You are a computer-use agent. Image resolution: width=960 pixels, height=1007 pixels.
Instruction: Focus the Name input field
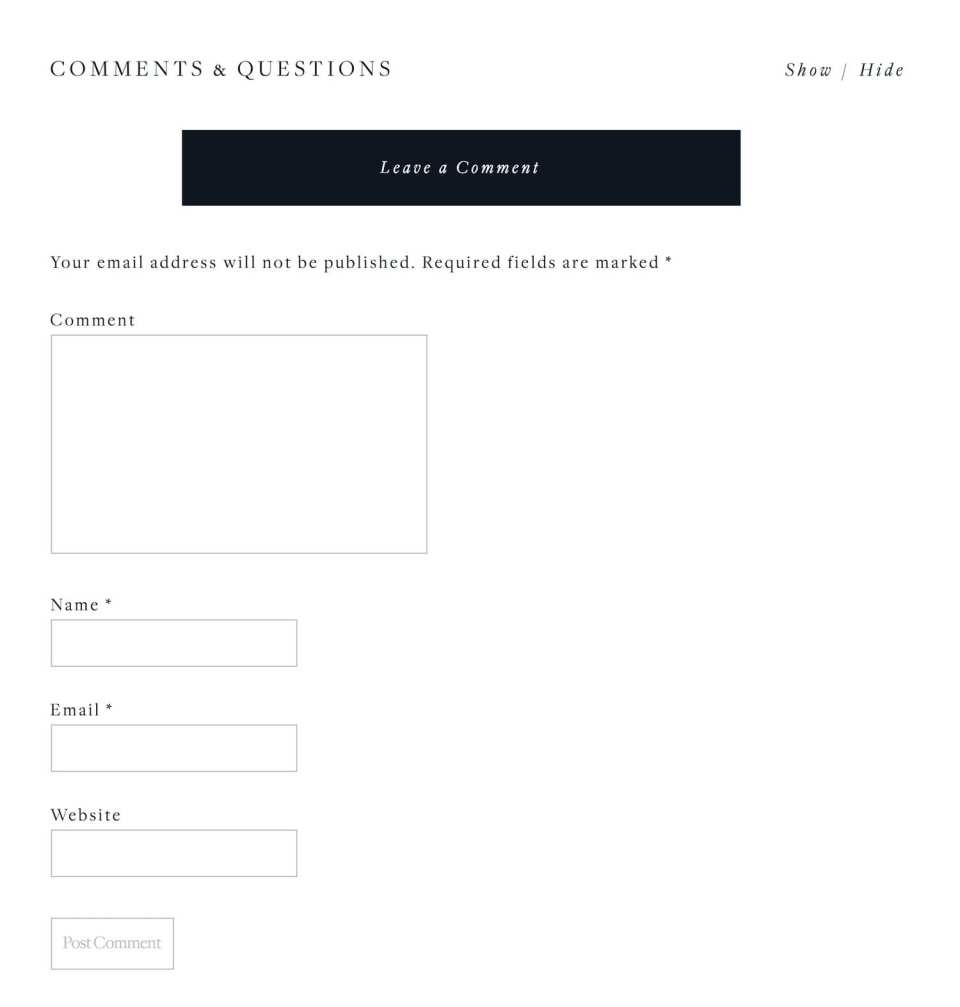click(x=173, y=642)
